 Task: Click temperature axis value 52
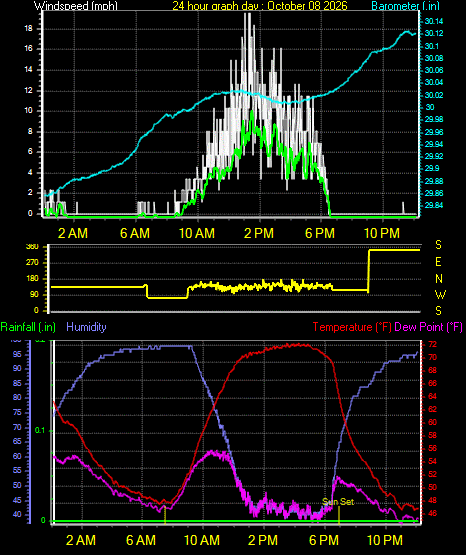[x=432, y=474]
